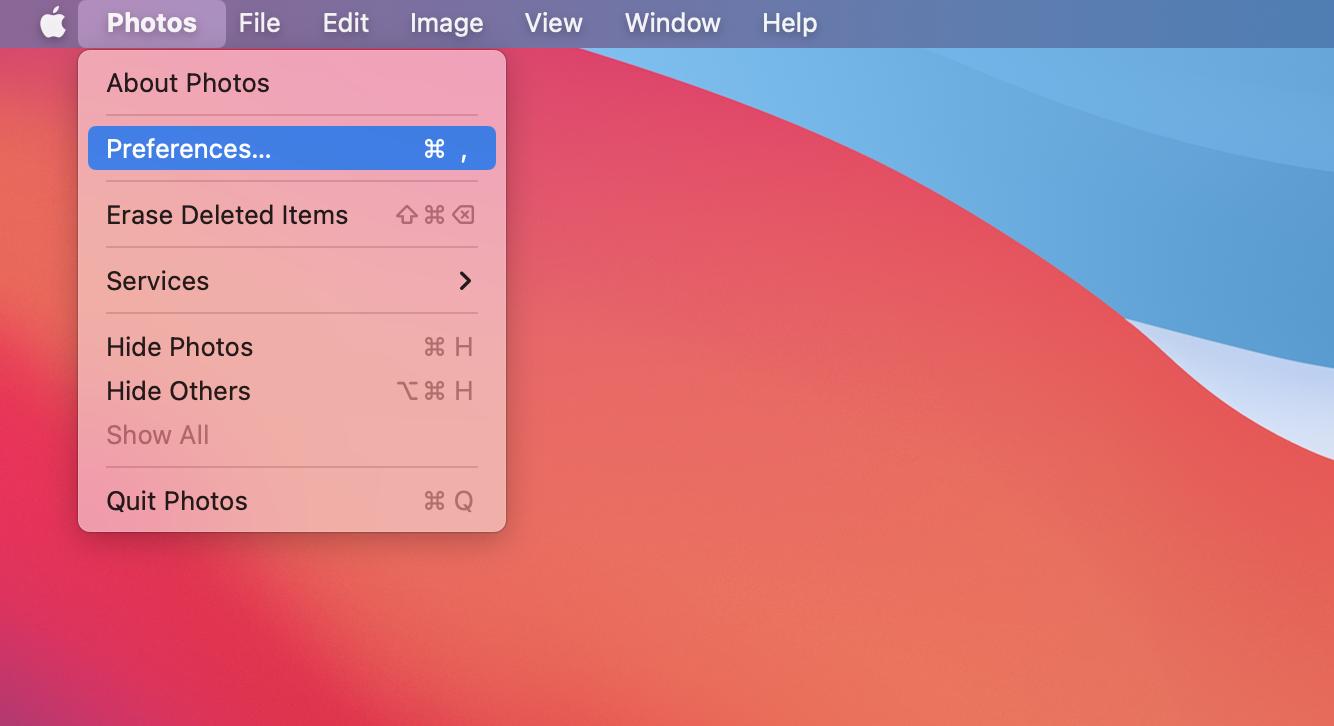
Task: Select the highlighted Preferences… item
Action: (x=189, y=149)
